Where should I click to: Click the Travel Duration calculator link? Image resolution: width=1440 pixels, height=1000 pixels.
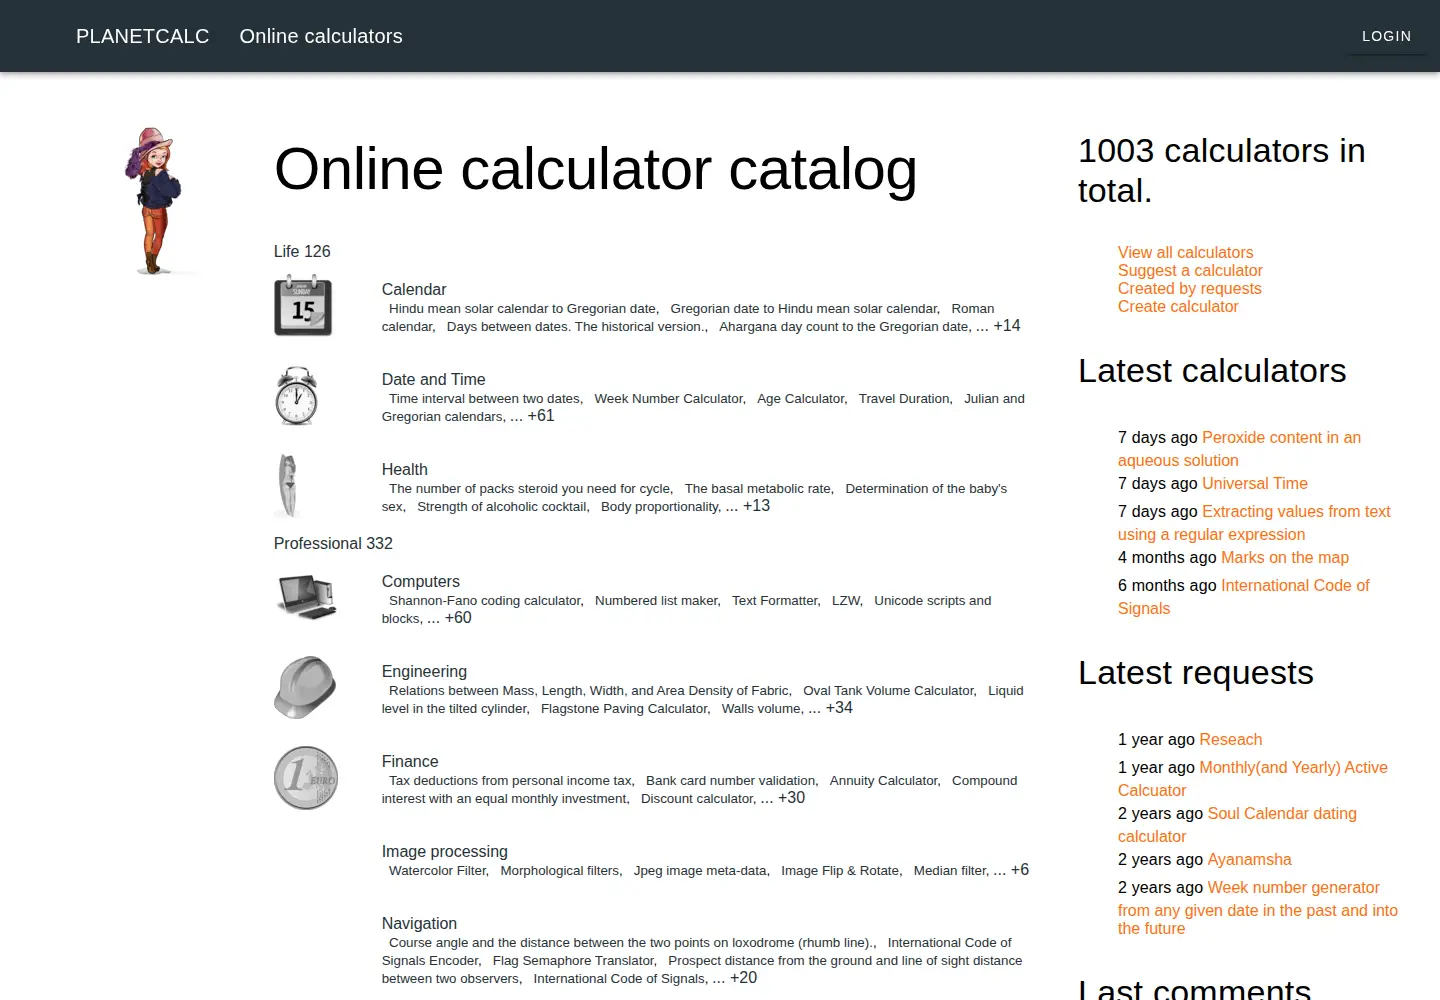click(x=905, y=399)
